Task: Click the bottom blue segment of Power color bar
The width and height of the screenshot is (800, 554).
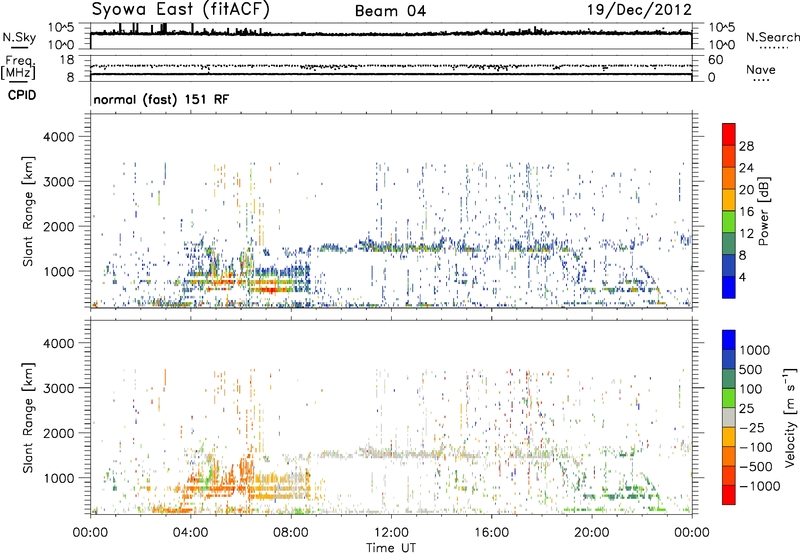Action: tap(729, 287)
